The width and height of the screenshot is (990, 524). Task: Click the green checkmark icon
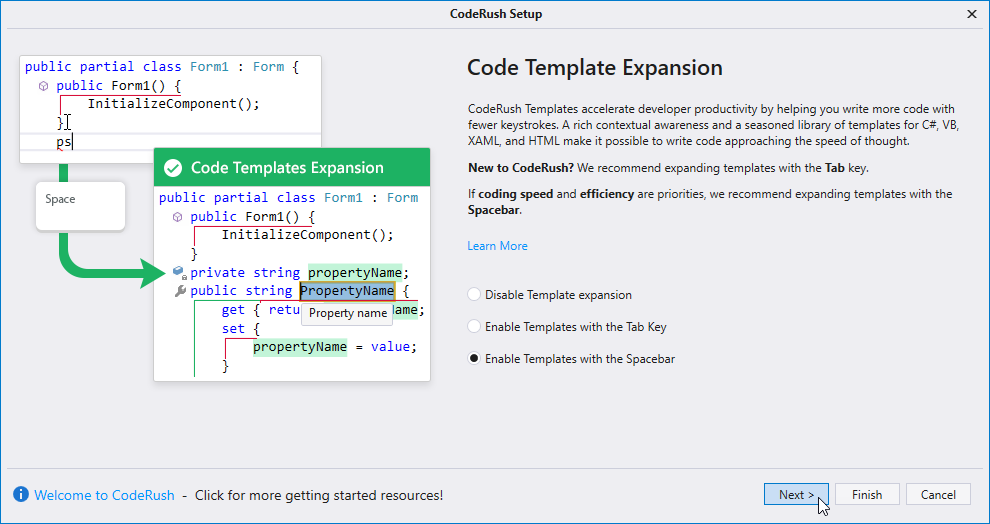[173, 168]
